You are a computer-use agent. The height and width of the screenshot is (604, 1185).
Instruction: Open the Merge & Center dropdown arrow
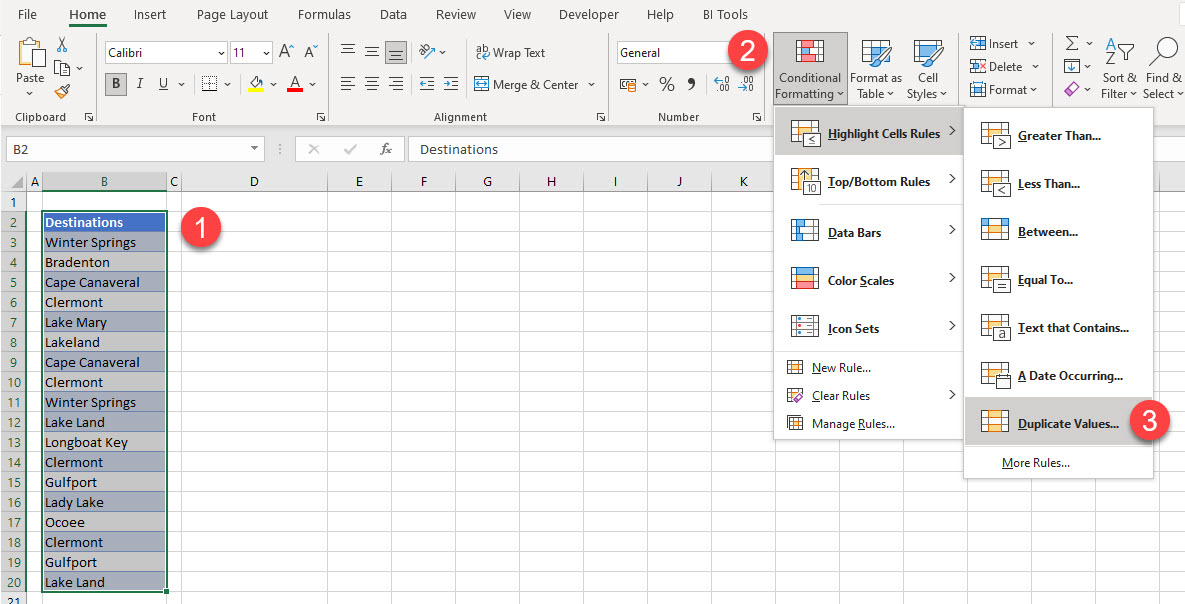(592, 85)
